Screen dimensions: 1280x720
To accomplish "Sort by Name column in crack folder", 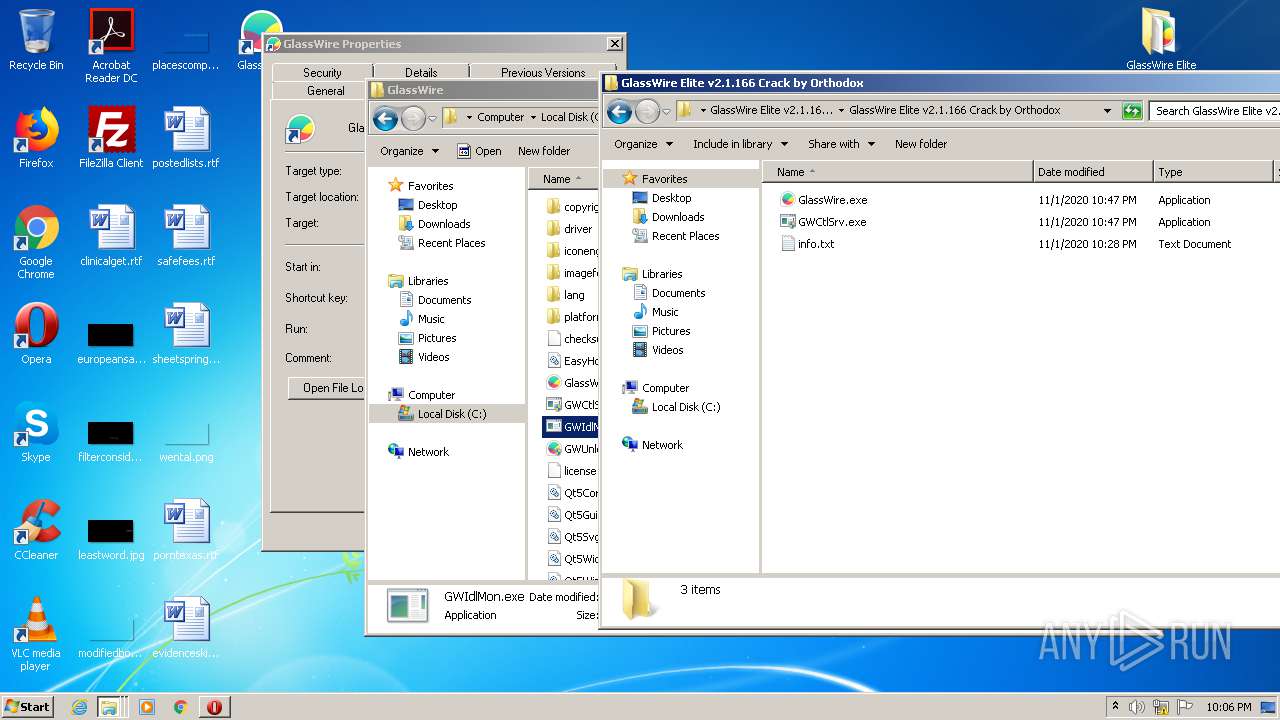I will (x=897, y=172).
